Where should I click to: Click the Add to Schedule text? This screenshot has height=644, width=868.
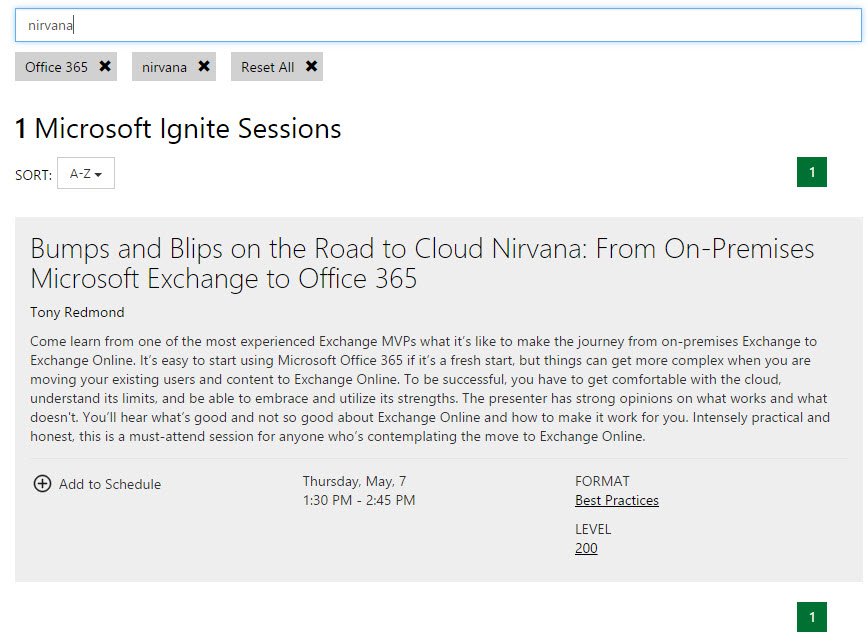[x=110, y=484]
